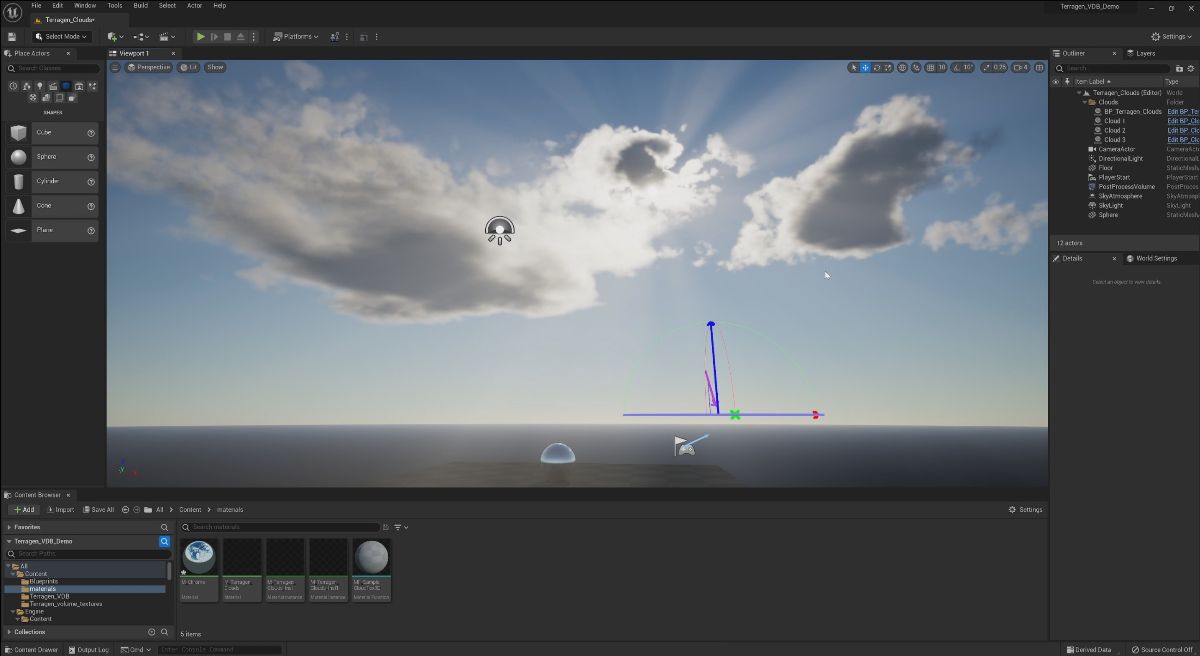Select the Shapes category icon in Place Actors
The height and width of the screenshot is (656, 1200).
tap(66, 86)
